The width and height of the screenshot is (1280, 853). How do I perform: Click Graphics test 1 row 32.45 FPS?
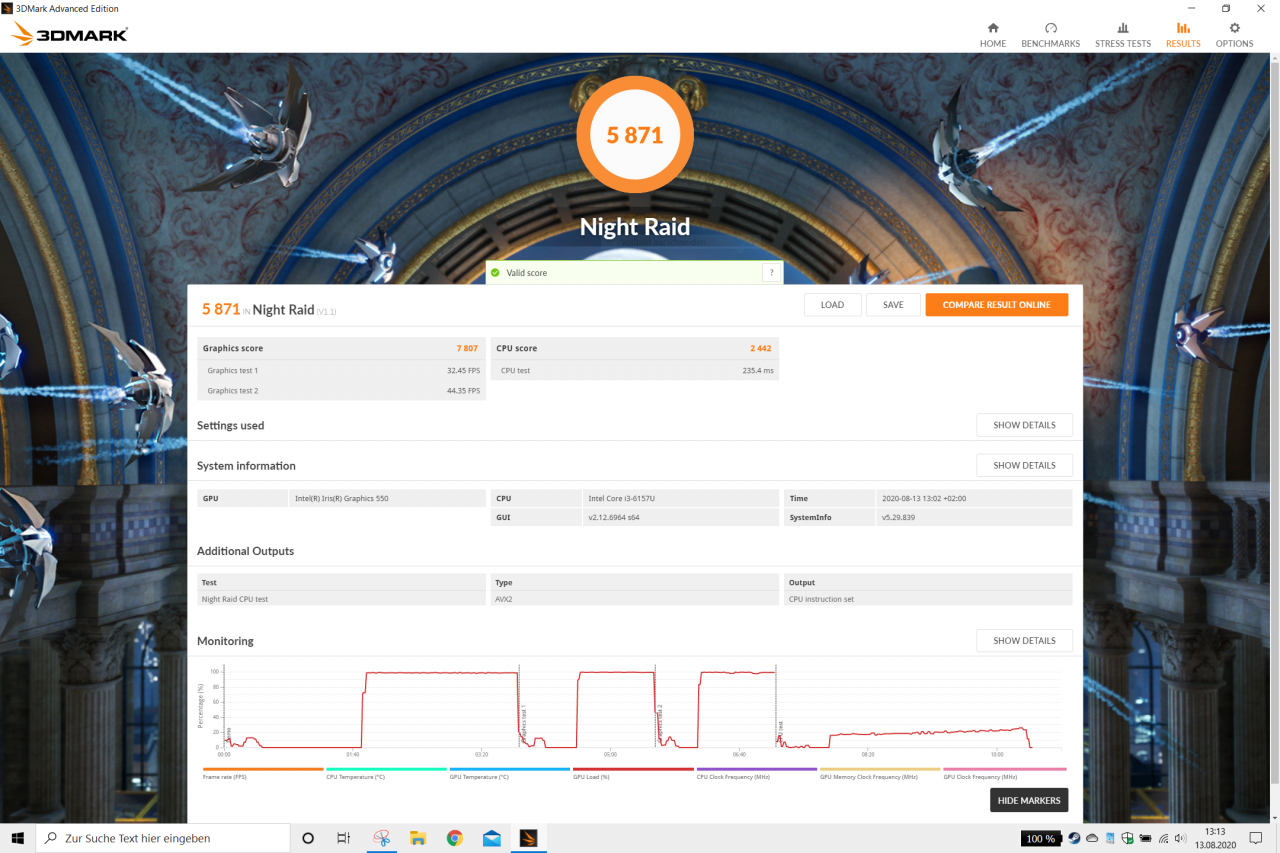[342, 370]
